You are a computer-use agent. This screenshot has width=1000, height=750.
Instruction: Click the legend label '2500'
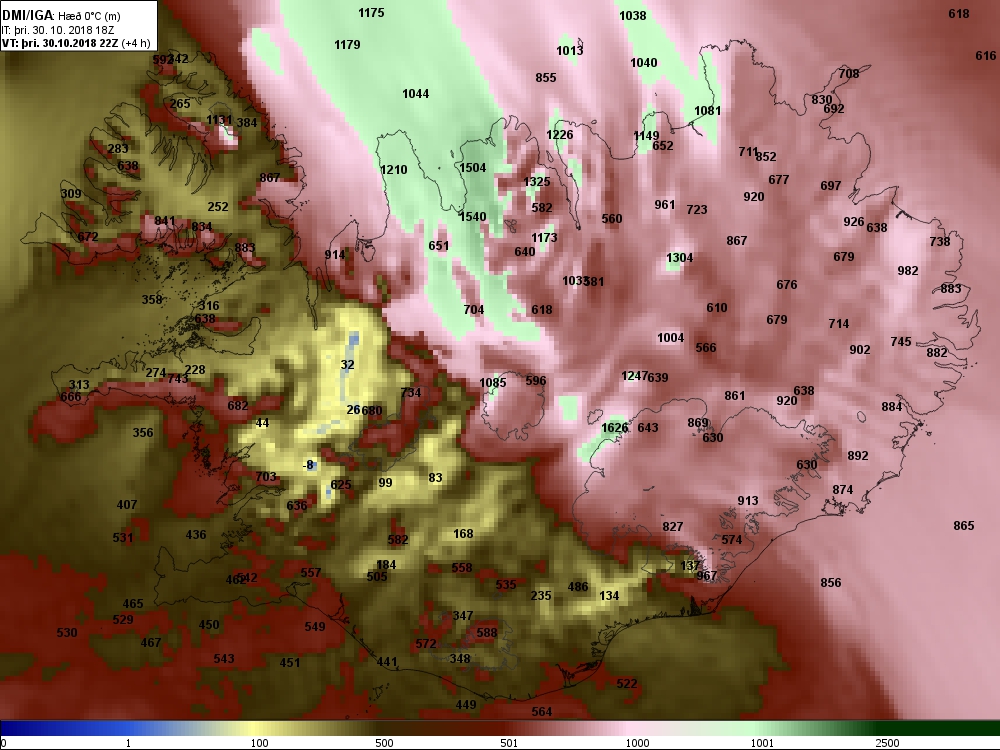(x=887, y=743)
